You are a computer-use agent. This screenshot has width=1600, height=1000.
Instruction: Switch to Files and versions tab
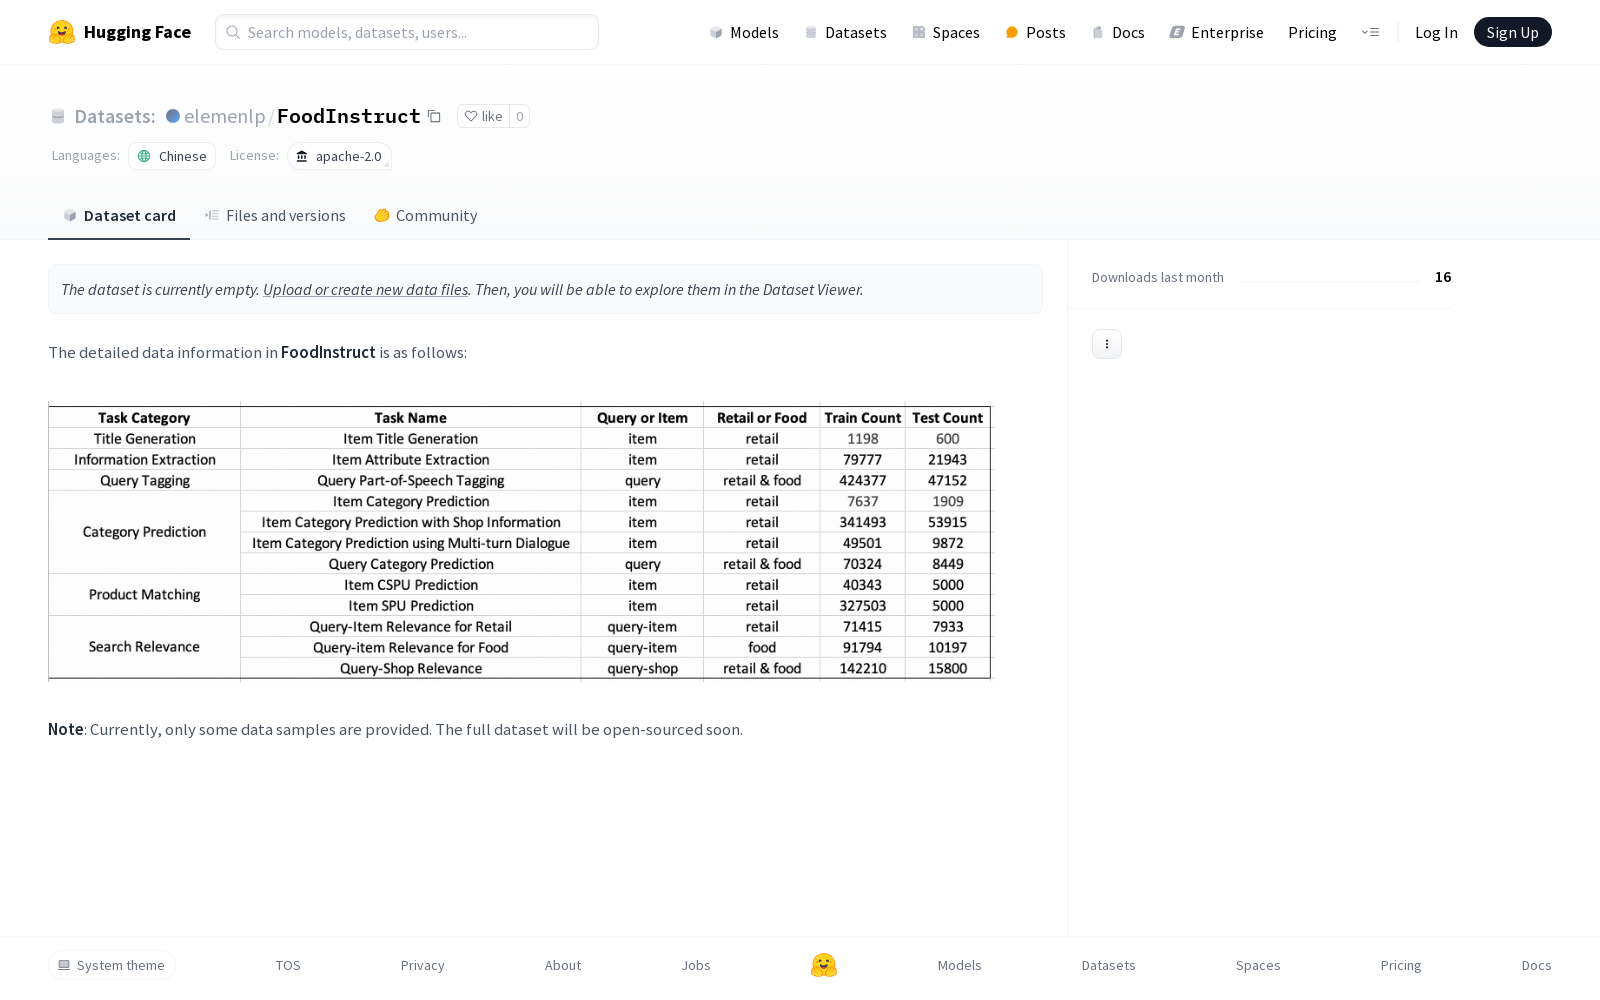pyautogui.click(x=275, y=215)
